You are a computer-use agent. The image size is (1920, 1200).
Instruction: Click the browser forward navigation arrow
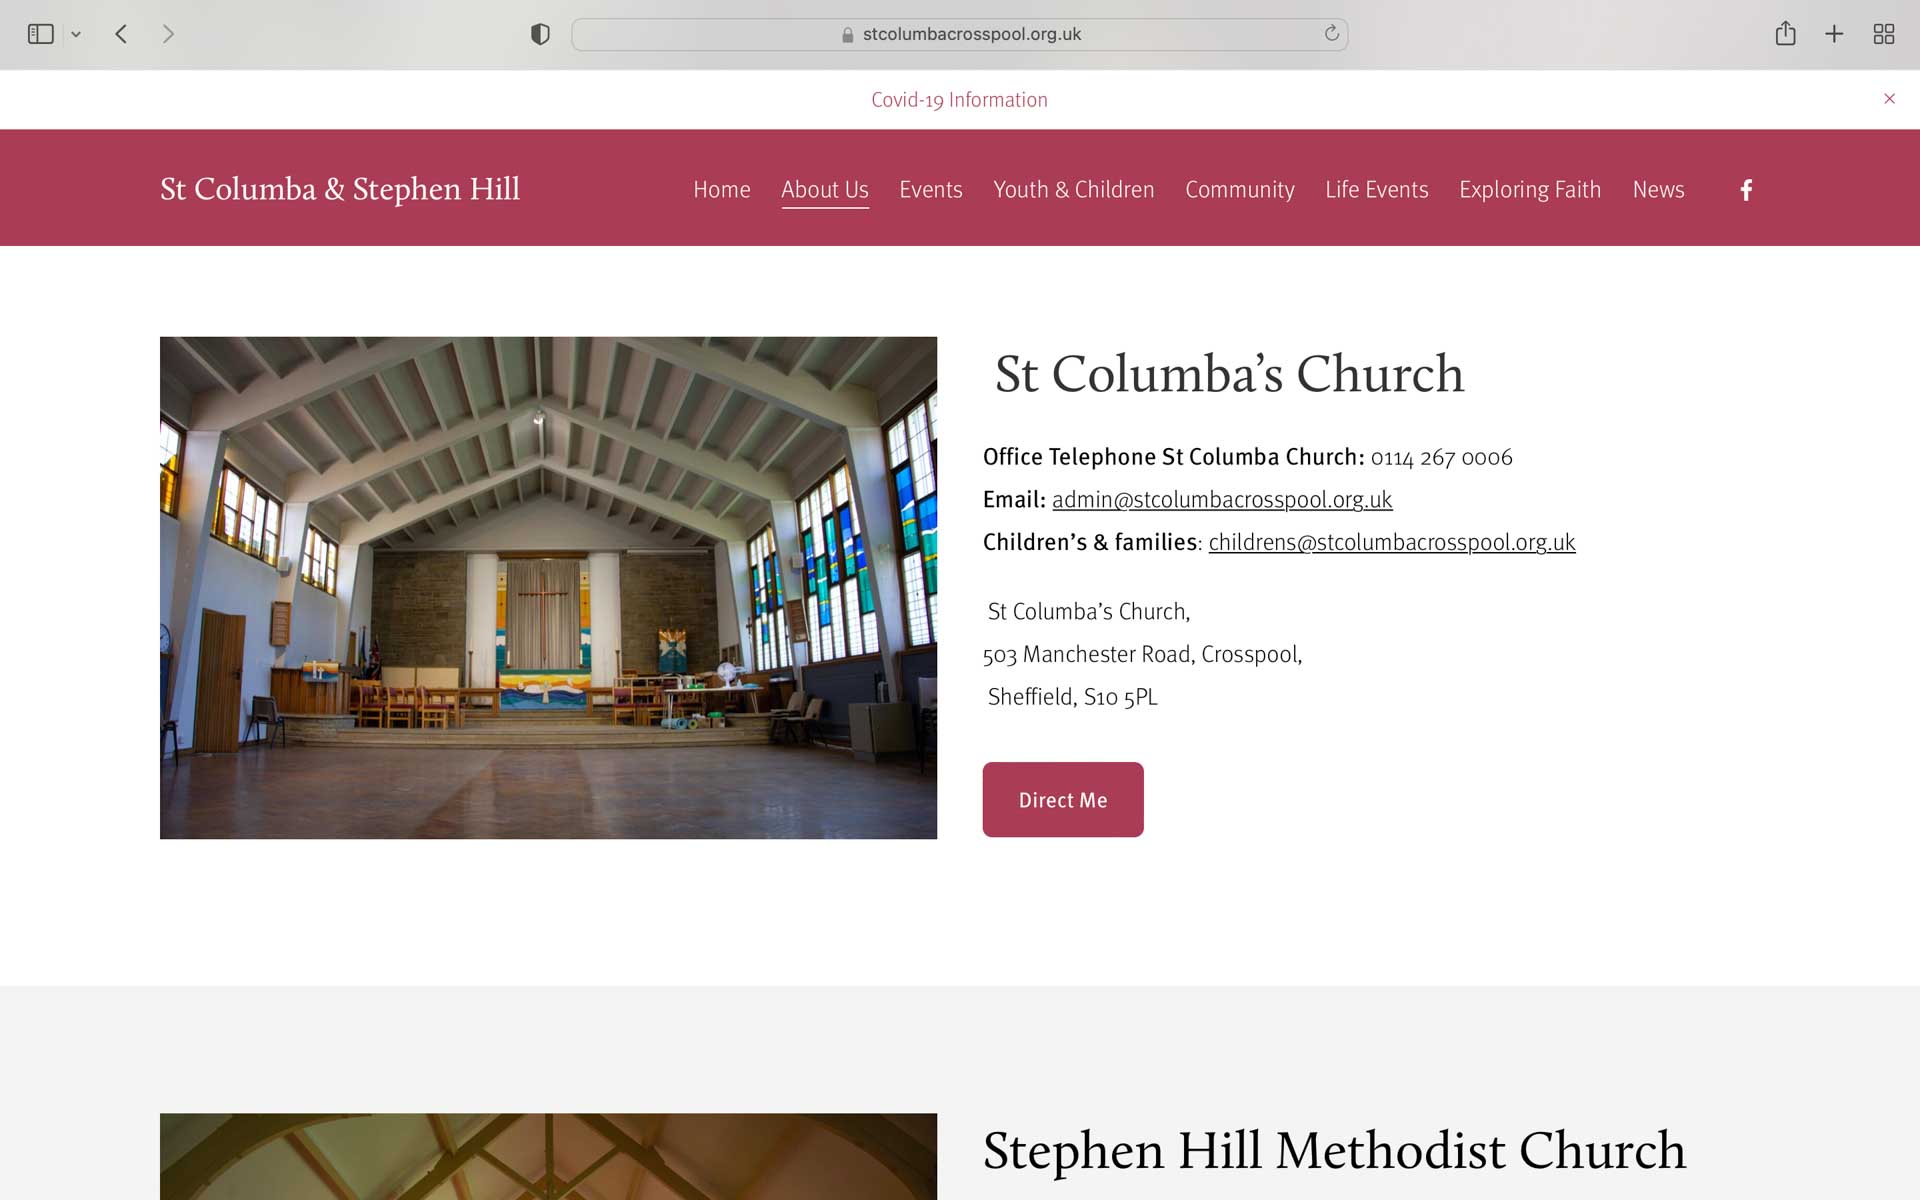click(x=167, y=33)
